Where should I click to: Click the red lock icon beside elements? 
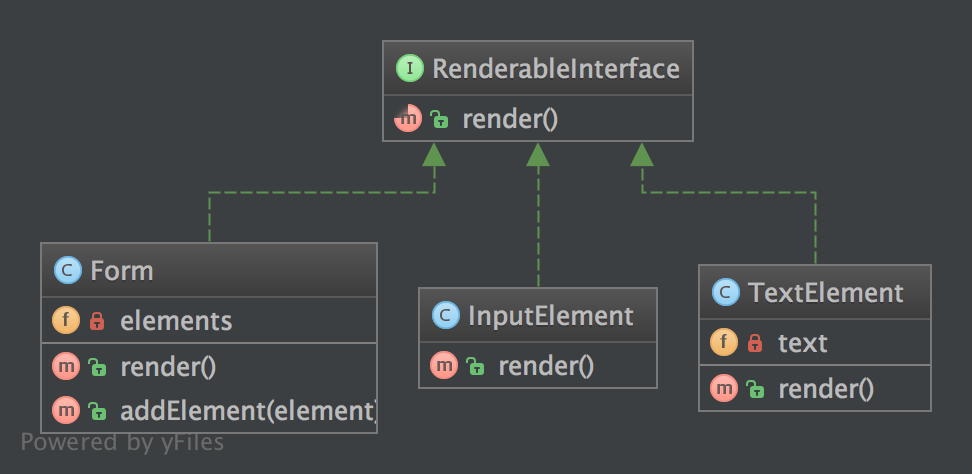pyautogui.click(x=97, y=321)
